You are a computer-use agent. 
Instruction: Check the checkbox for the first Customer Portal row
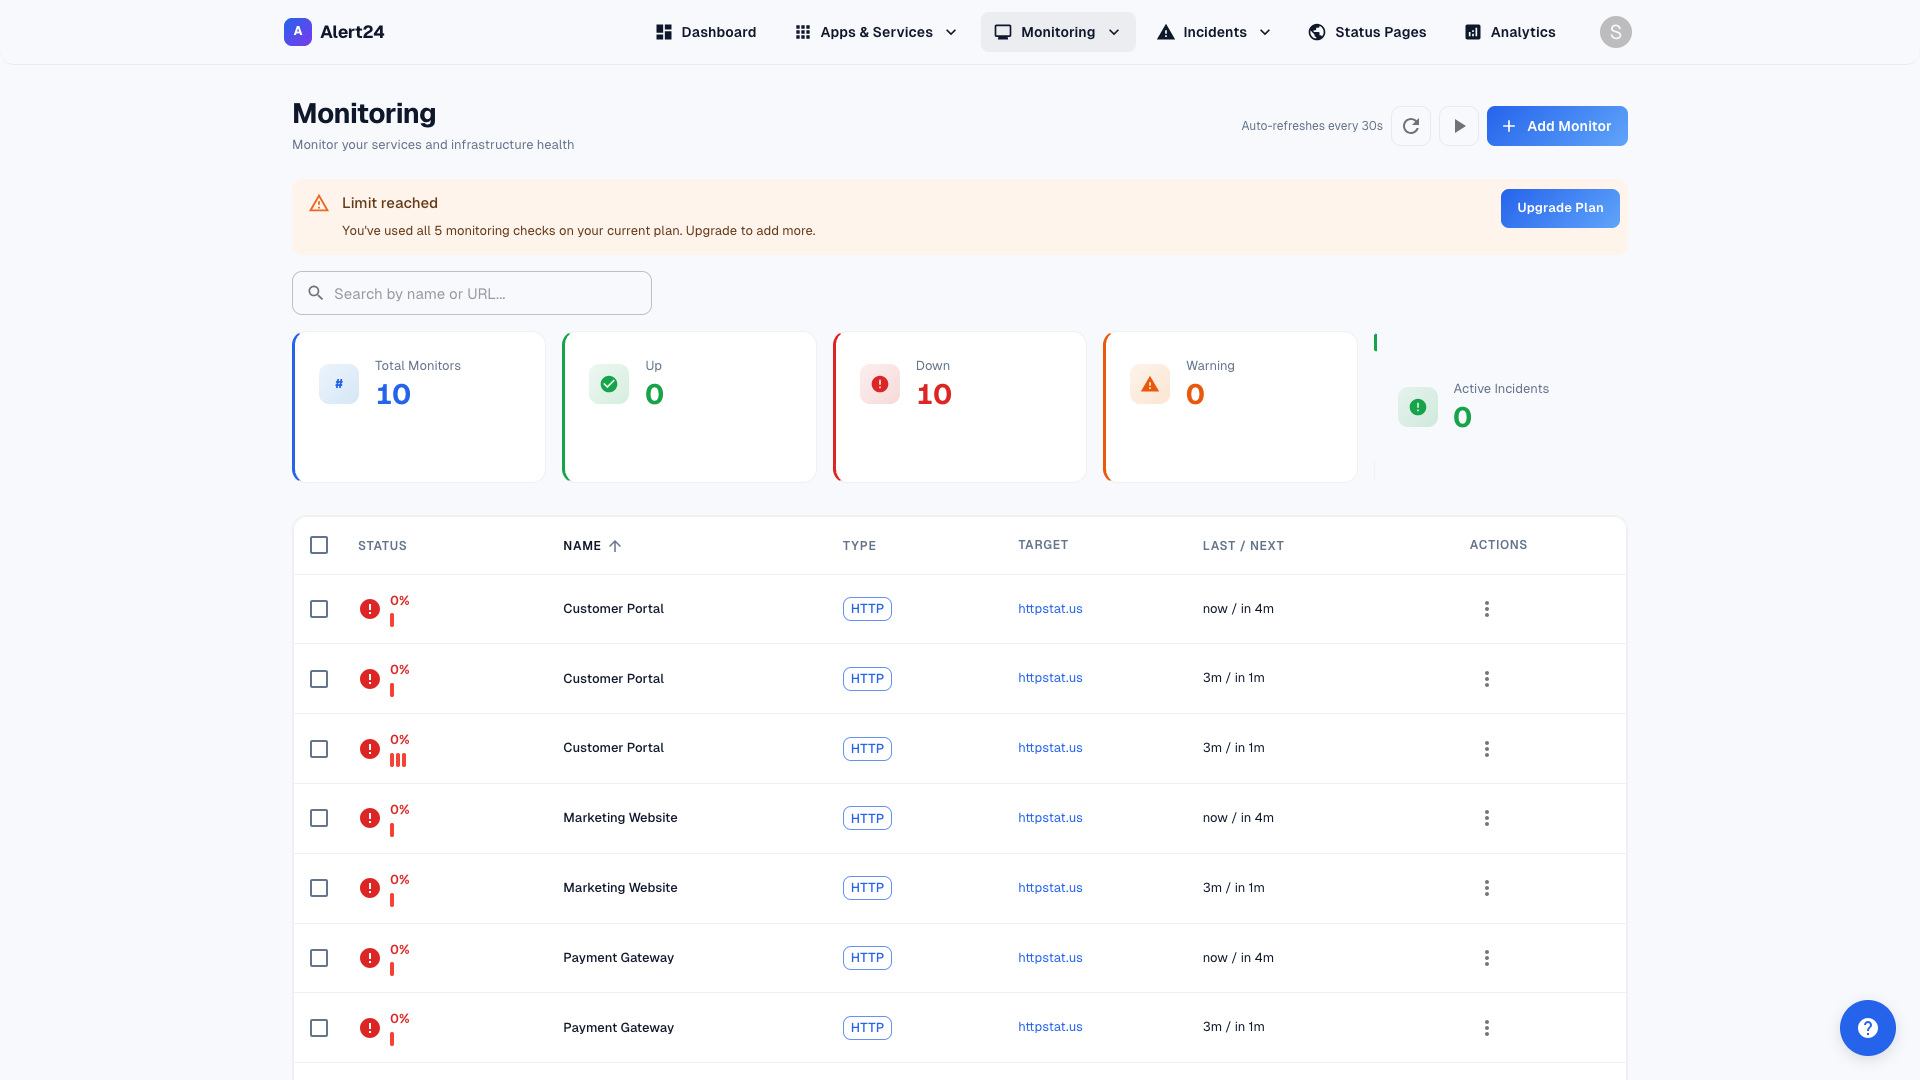pos(319,608)
